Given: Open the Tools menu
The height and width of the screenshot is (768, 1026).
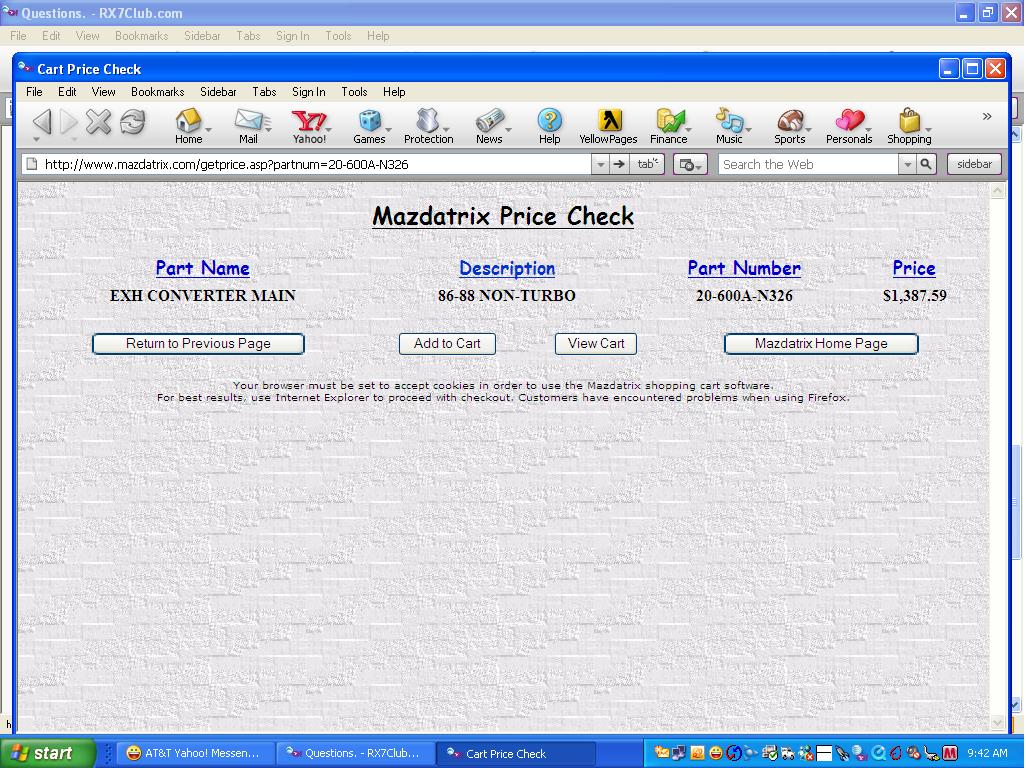Looking at the screenshot, I should coord(354,92).
